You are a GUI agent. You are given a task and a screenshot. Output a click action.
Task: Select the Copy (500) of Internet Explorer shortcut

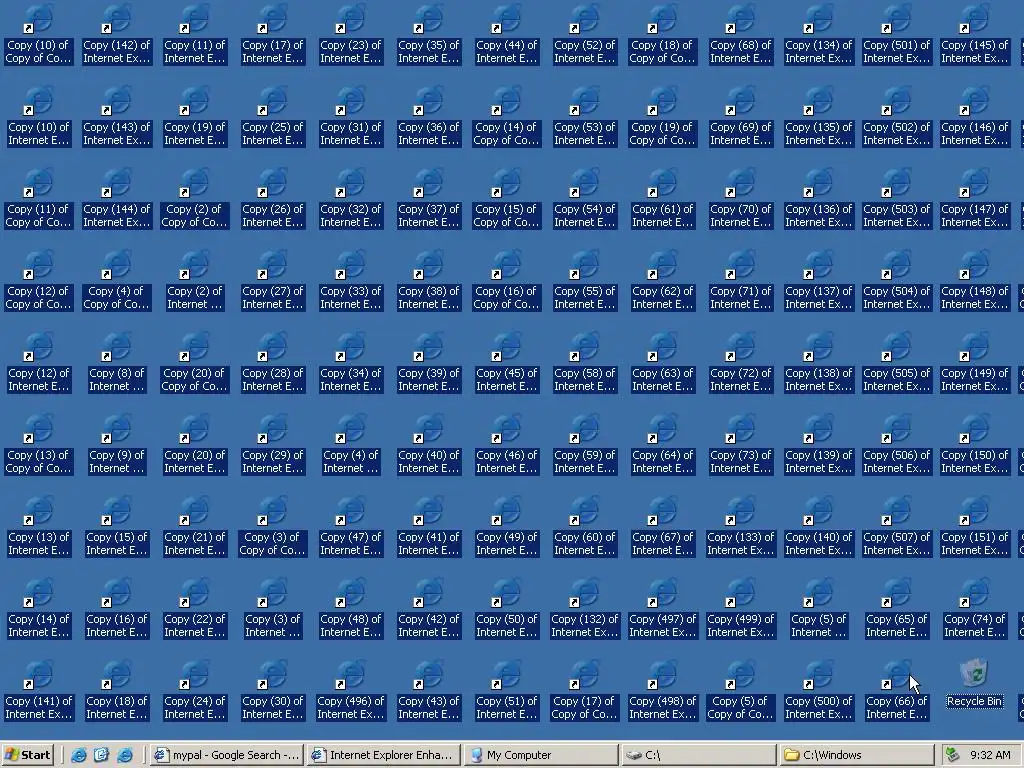click(818, 690)
